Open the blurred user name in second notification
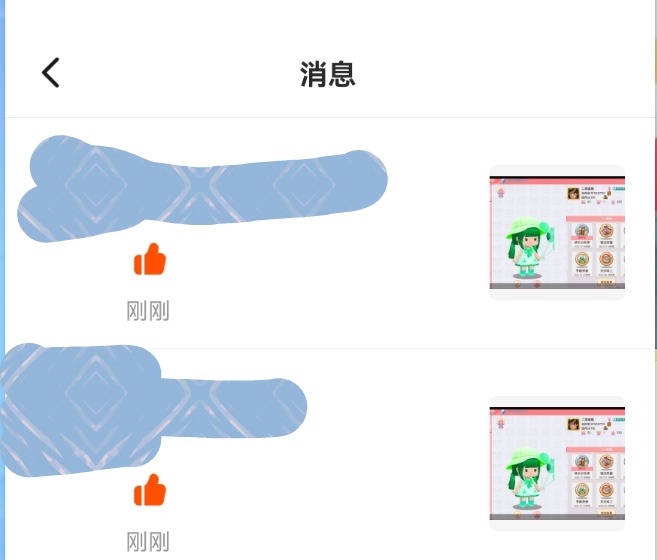Screen dimensions: 657x560 point(153,410)
